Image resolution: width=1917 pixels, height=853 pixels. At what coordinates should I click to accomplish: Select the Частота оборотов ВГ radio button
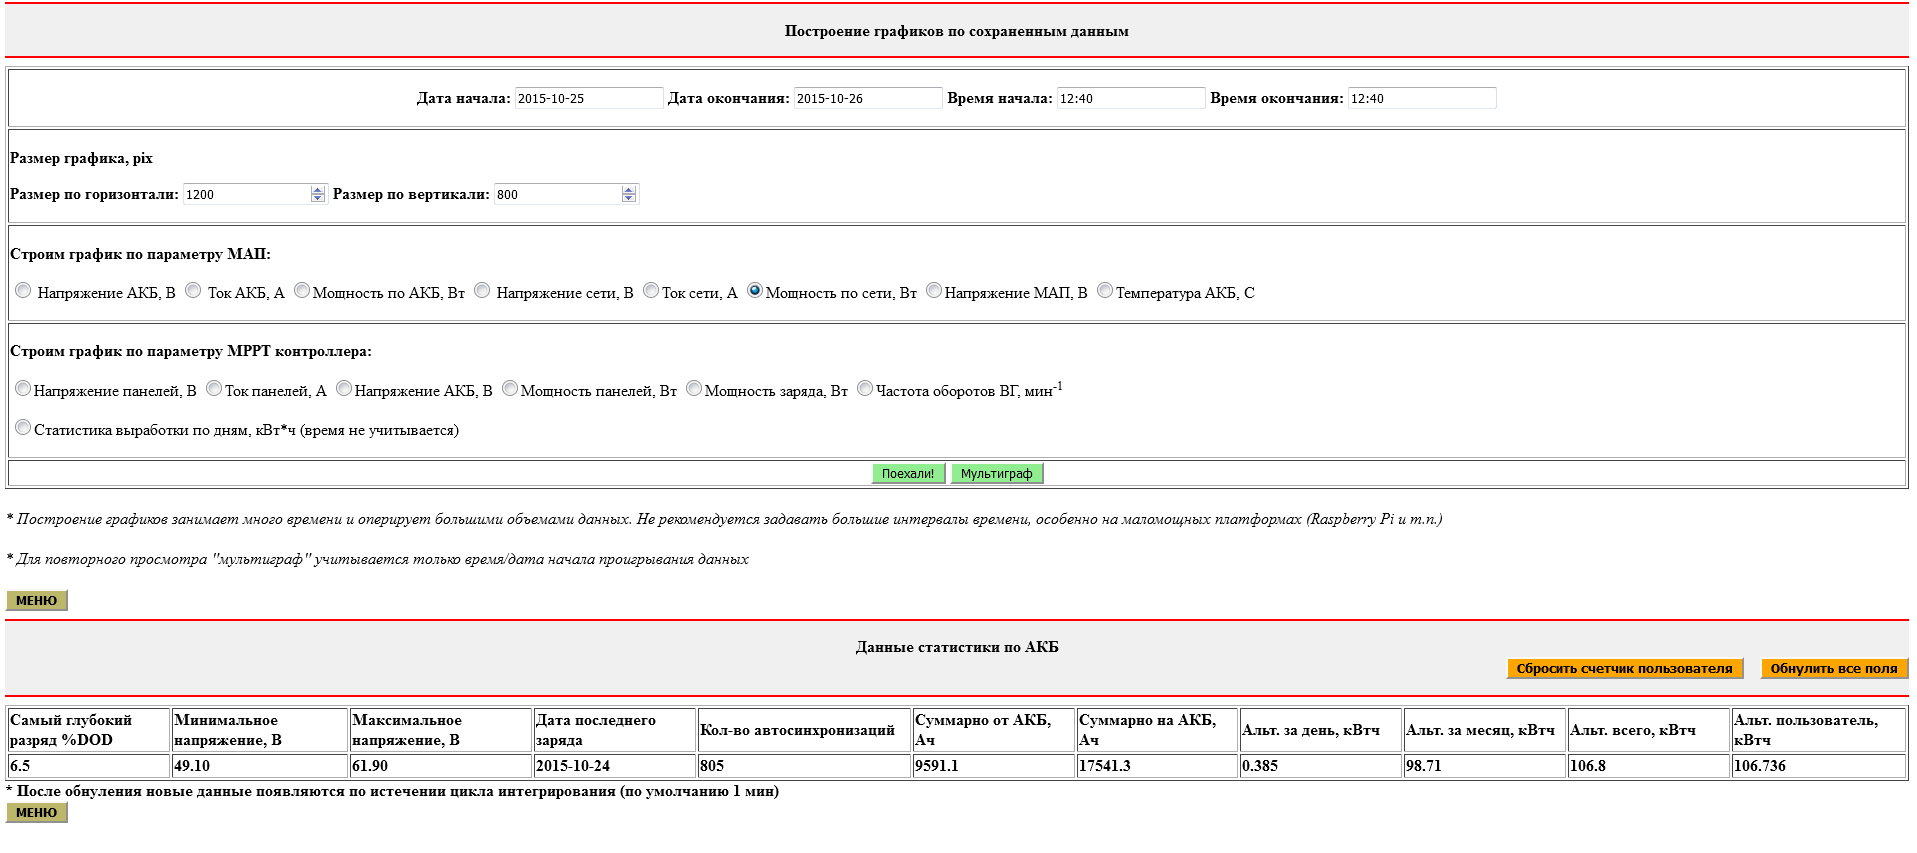pyautogui.click(x=865, y=389)
